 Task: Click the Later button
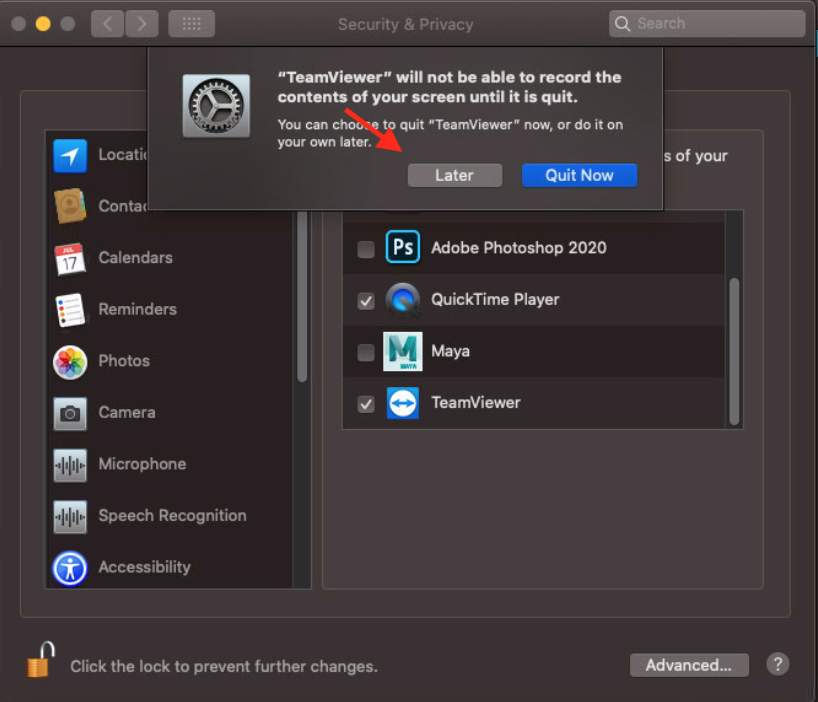(x=455, y=175)
